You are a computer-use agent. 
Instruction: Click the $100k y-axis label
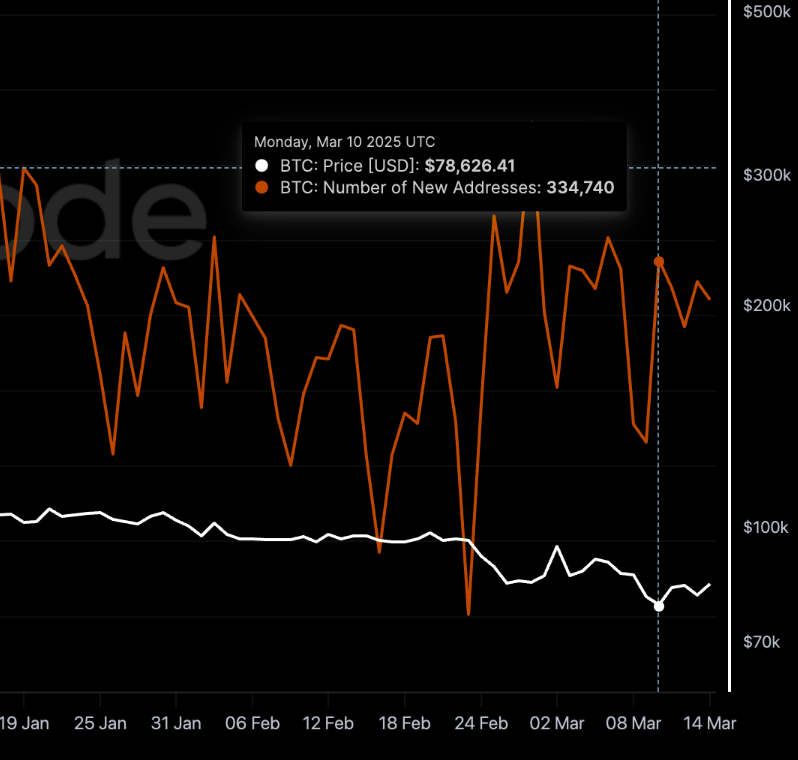coord(767,528)
